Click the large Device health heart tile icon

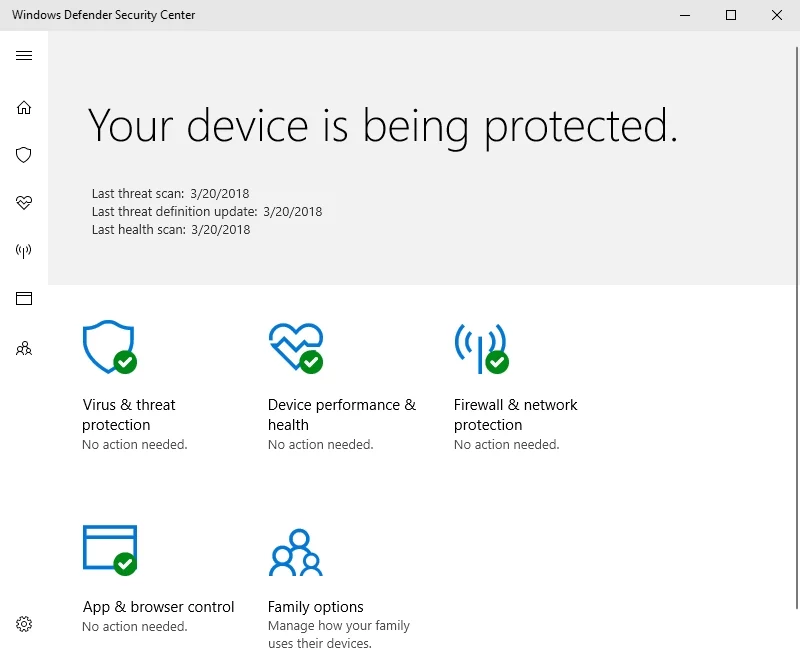point(295,346)
